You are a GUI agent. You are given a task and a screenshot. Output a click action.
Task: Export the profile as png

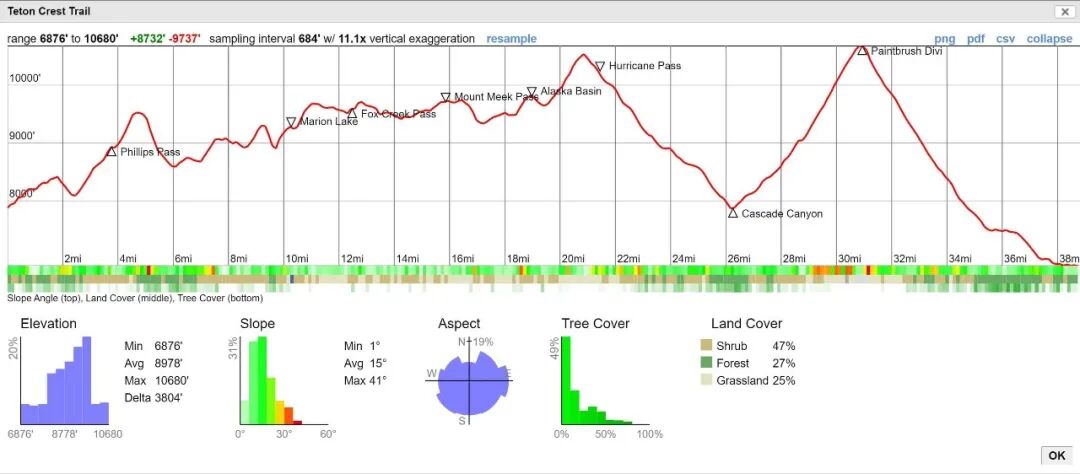[944, 39]
